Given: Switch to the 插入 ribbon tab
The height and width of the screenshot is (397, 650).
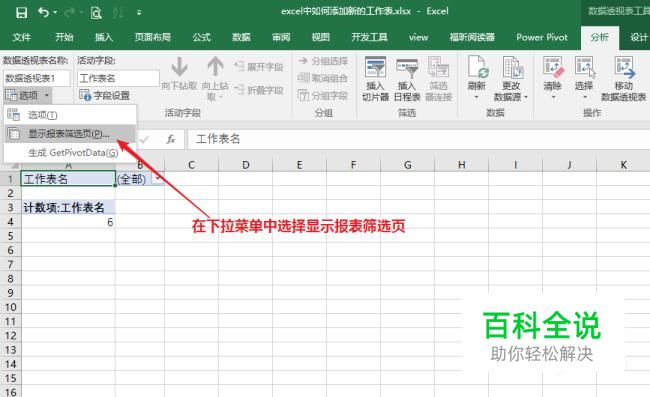Looking at the screenshot, I should tap(104, 37).
